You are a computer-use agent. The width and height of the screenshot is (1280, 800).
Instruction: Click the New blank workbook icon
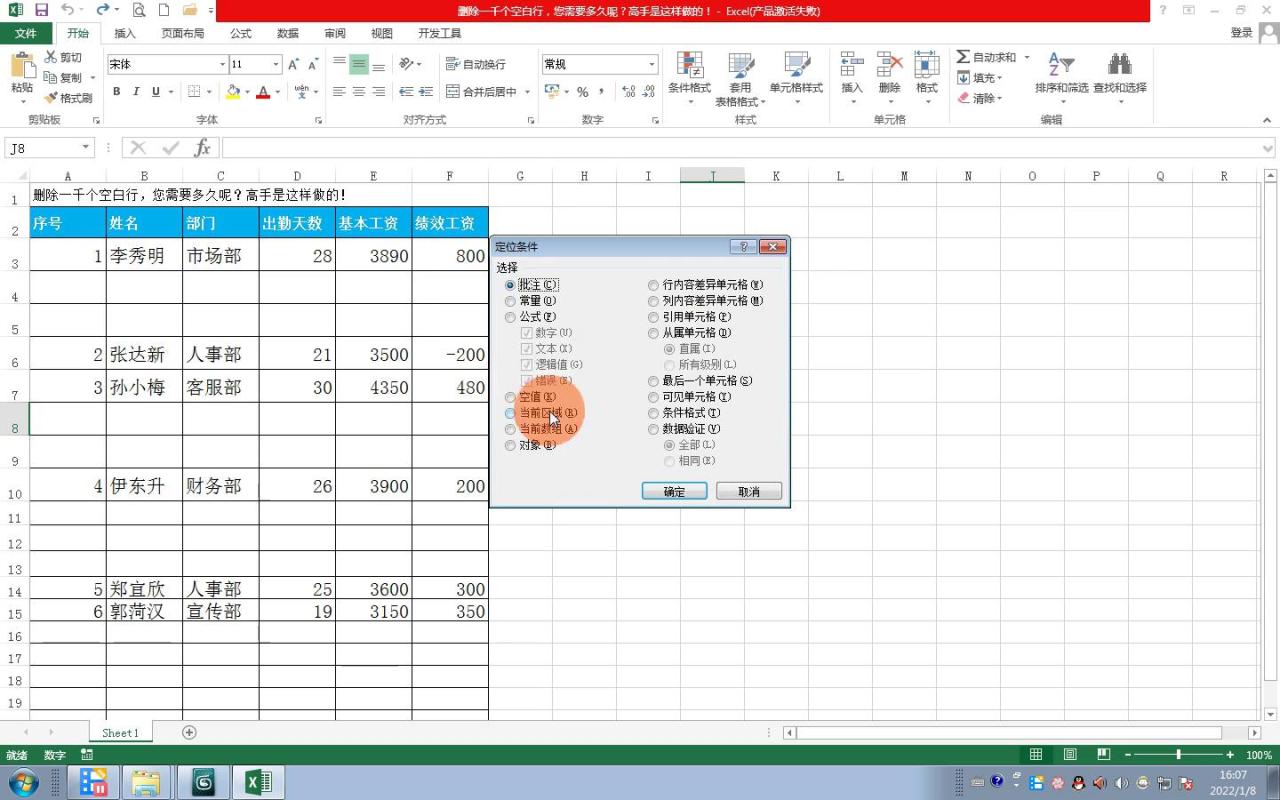pyautogui.click(x=164, y=10)
